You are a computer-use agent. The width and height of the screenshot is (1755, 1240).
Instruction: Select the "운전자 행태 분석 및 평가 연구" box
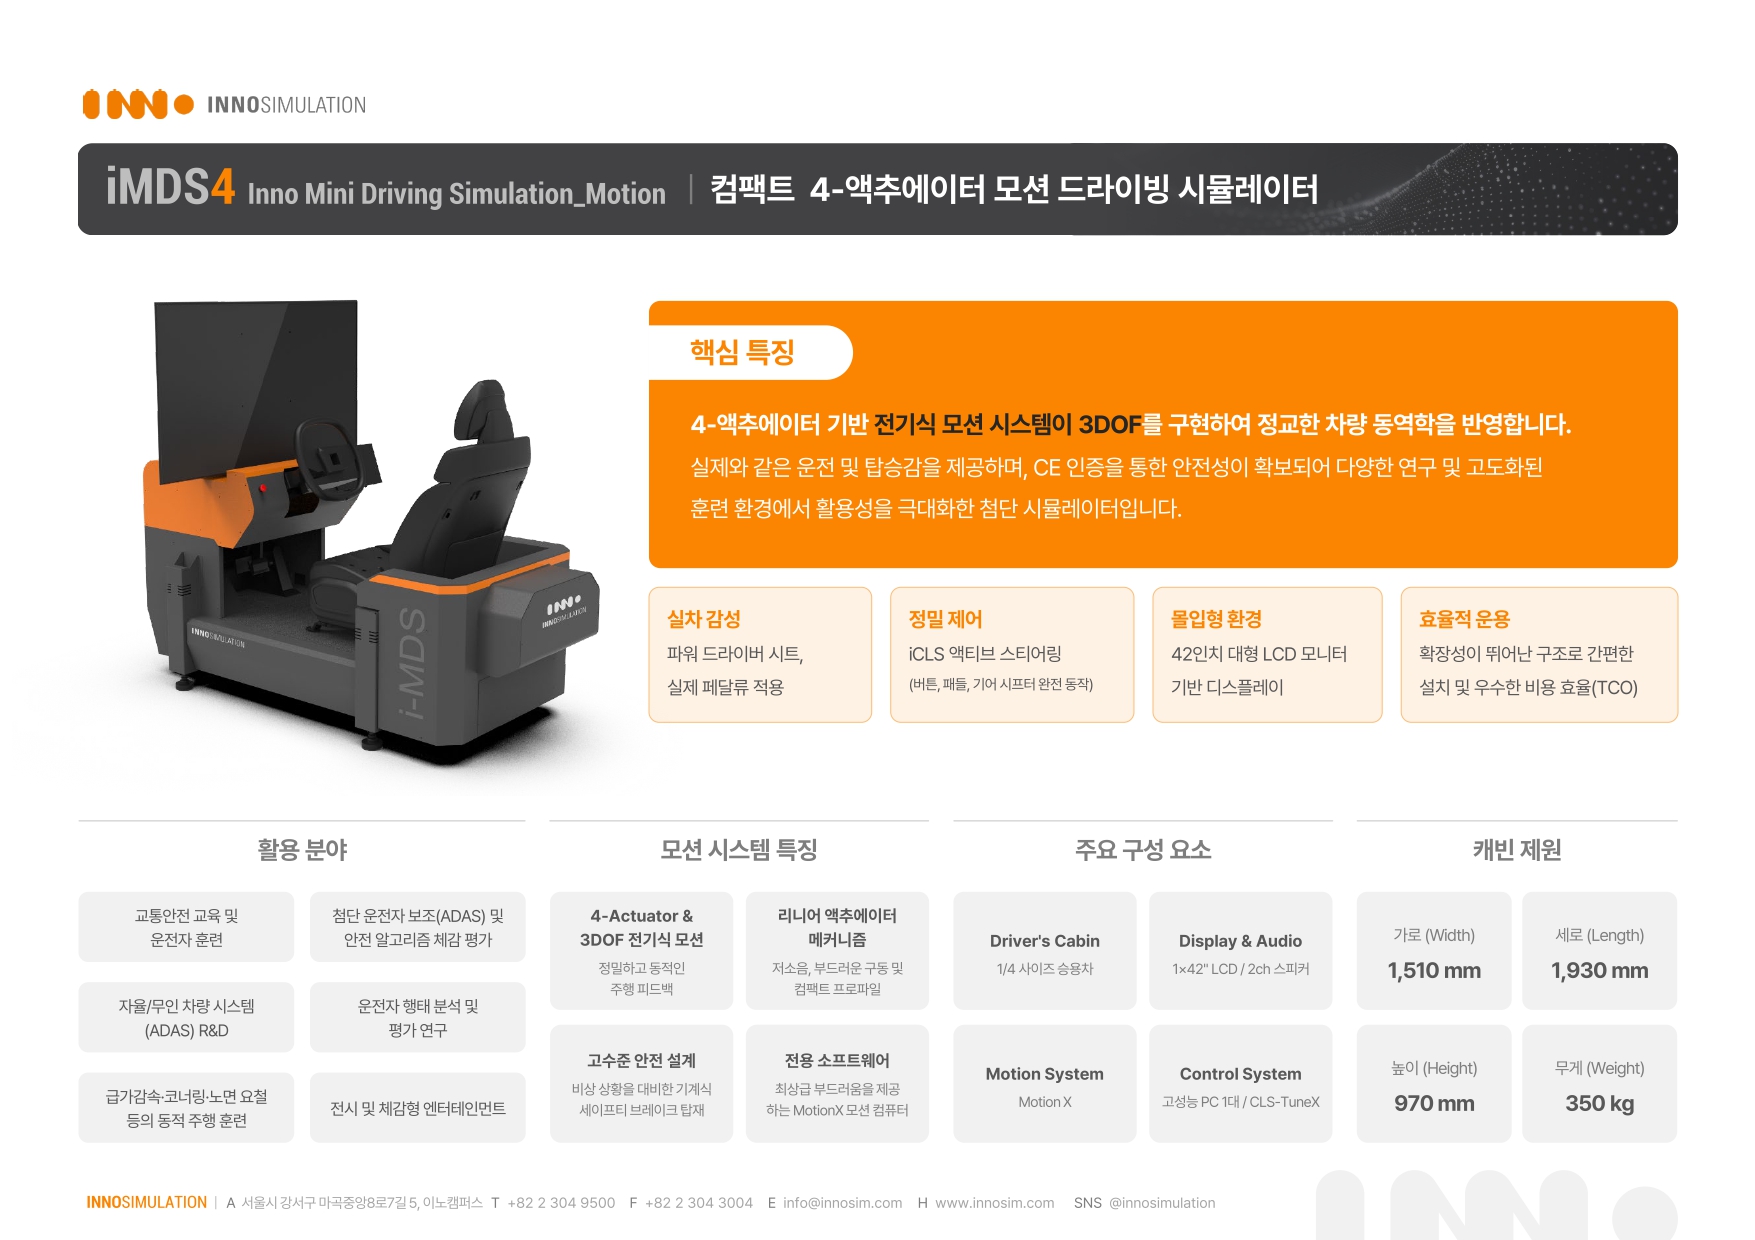pyautogui.click(x=418, y=1017)
